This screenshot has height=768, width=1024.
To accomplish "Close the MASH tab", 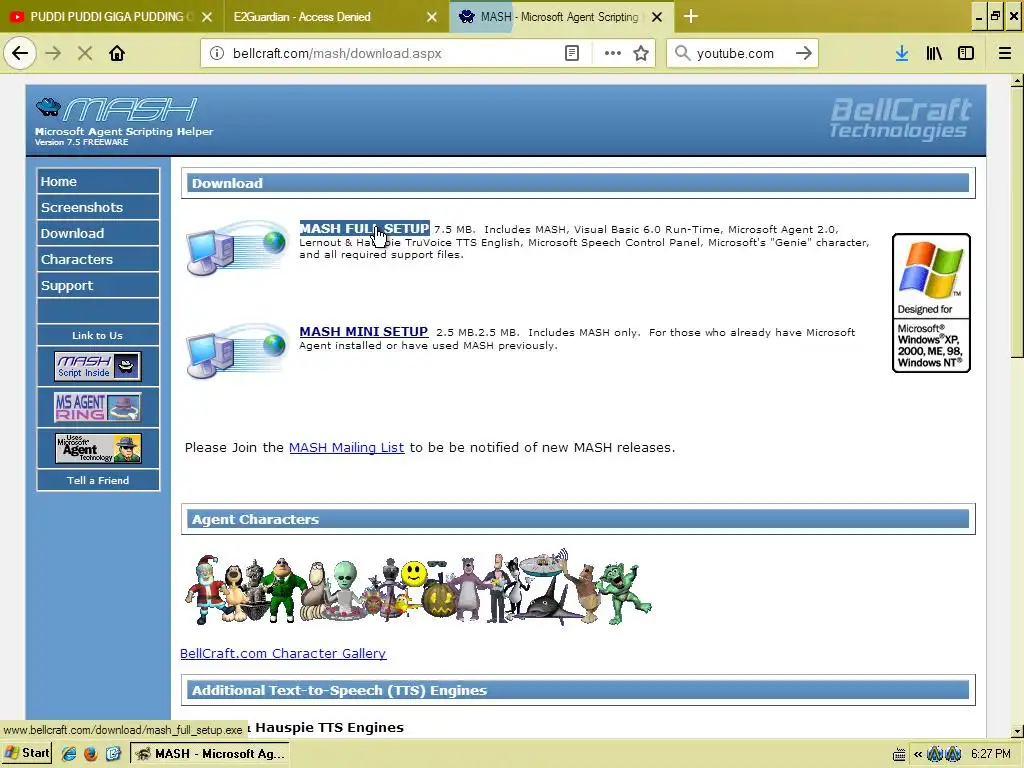I will point(657,17).
